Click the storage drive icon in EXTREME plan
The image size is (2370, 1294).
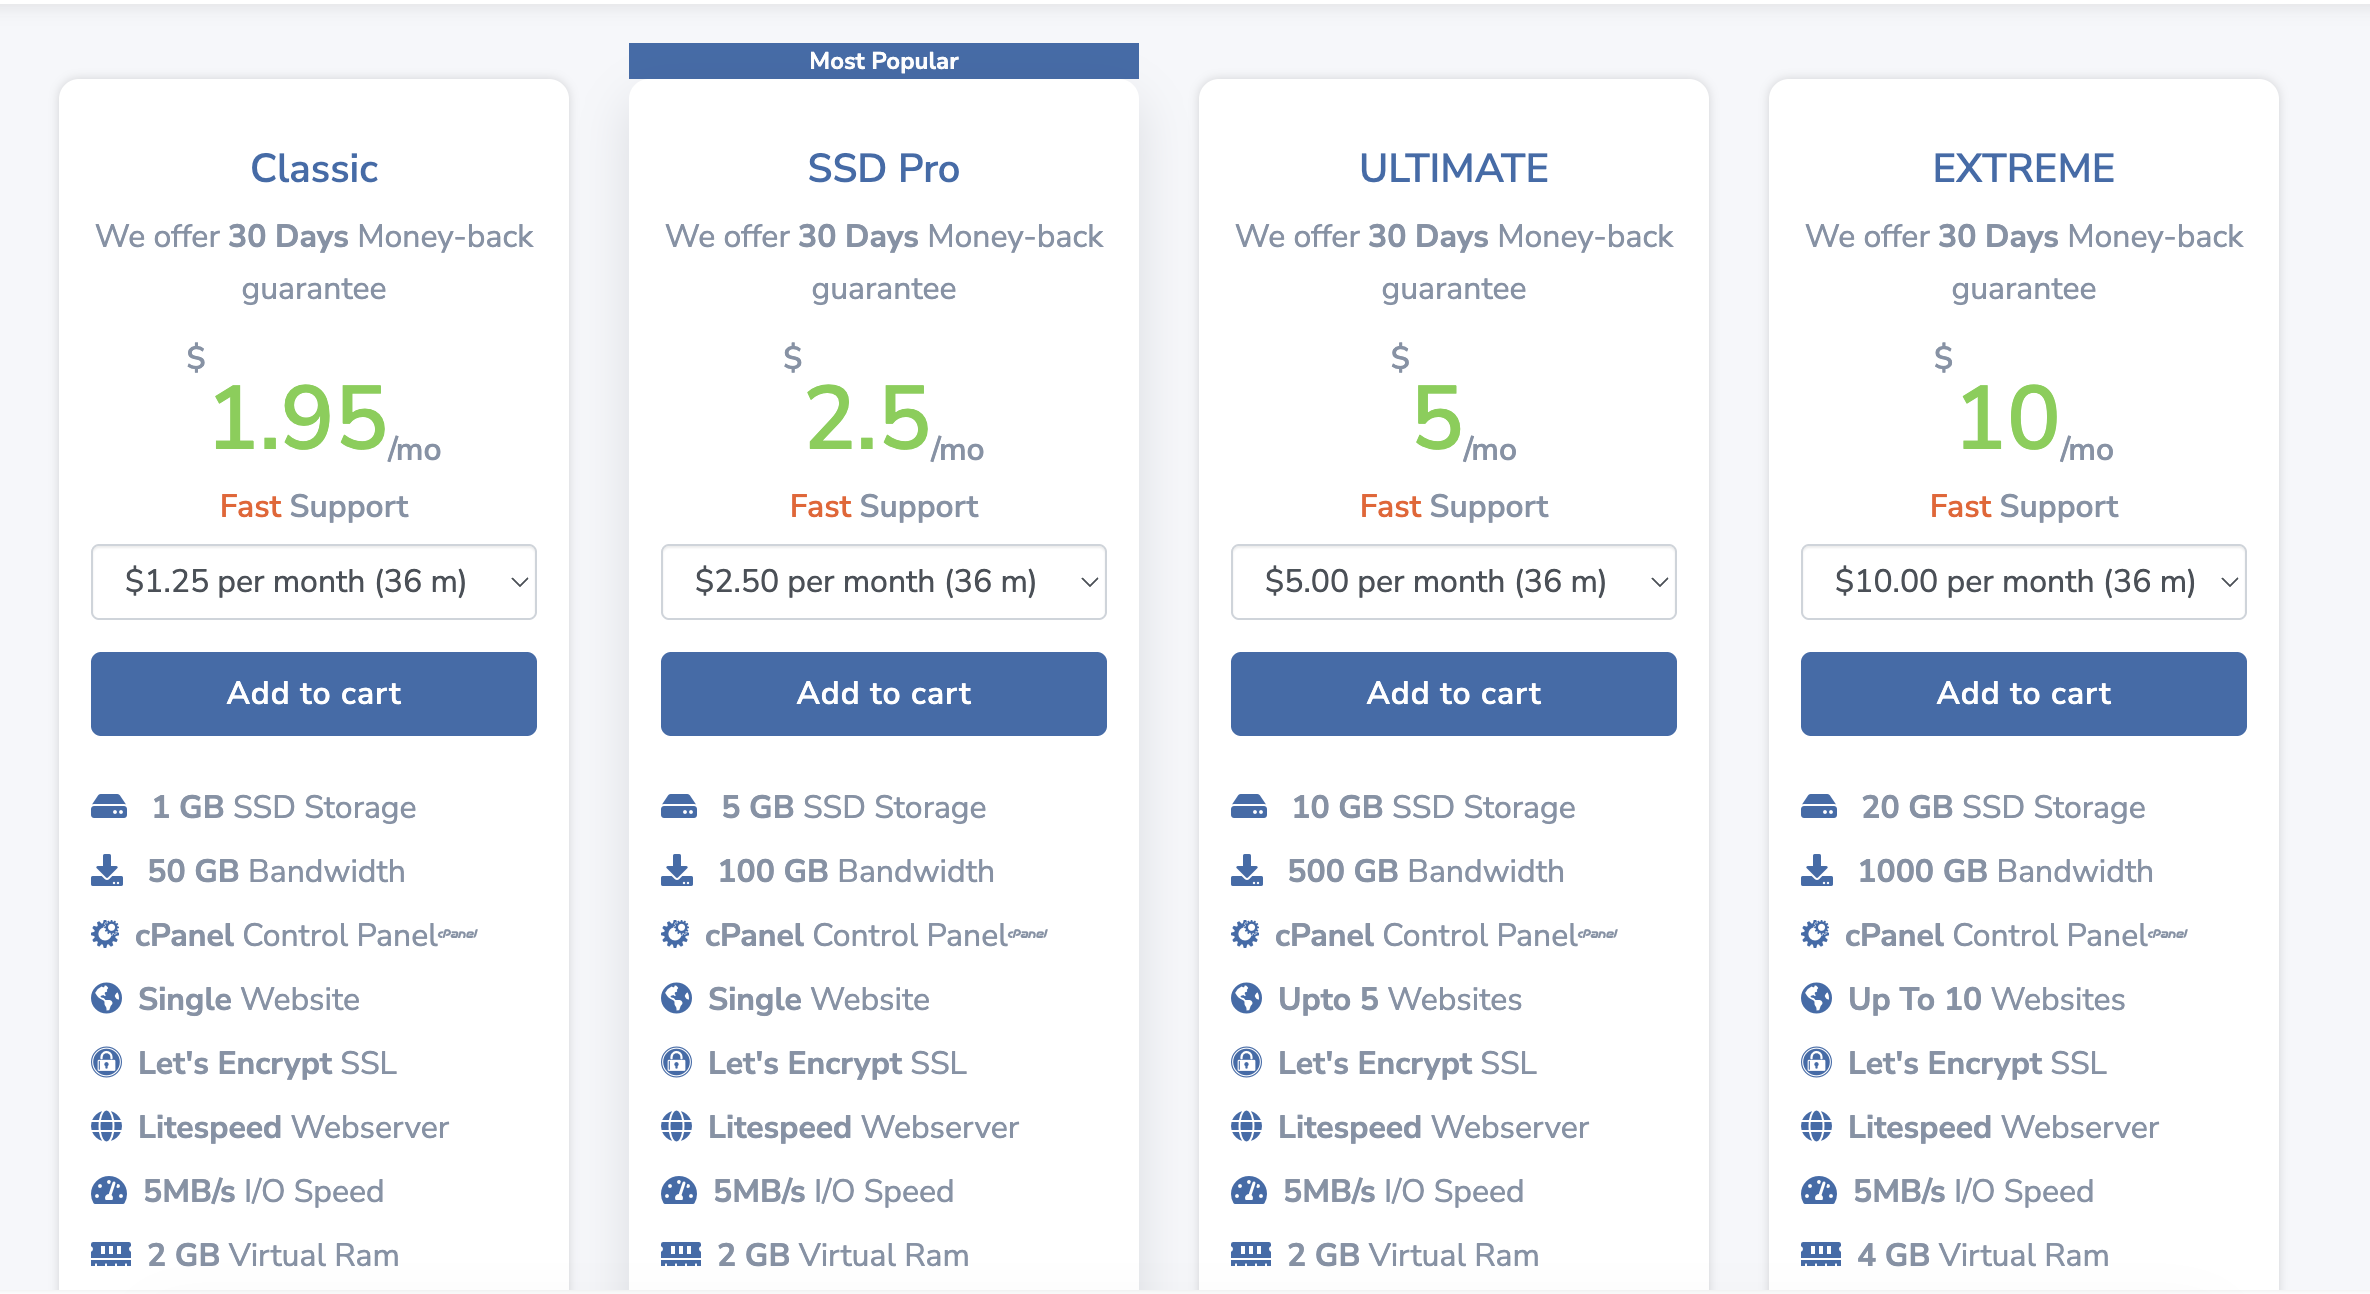[x=1819, y=806]
